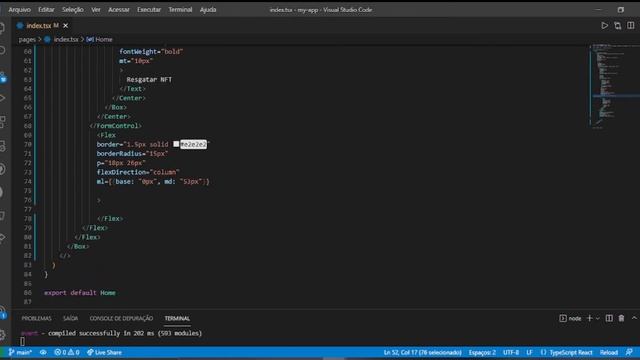This screenshot has height=360, width=640.
Task: Open the Terminal menu in menu bar
Action: 180,9
